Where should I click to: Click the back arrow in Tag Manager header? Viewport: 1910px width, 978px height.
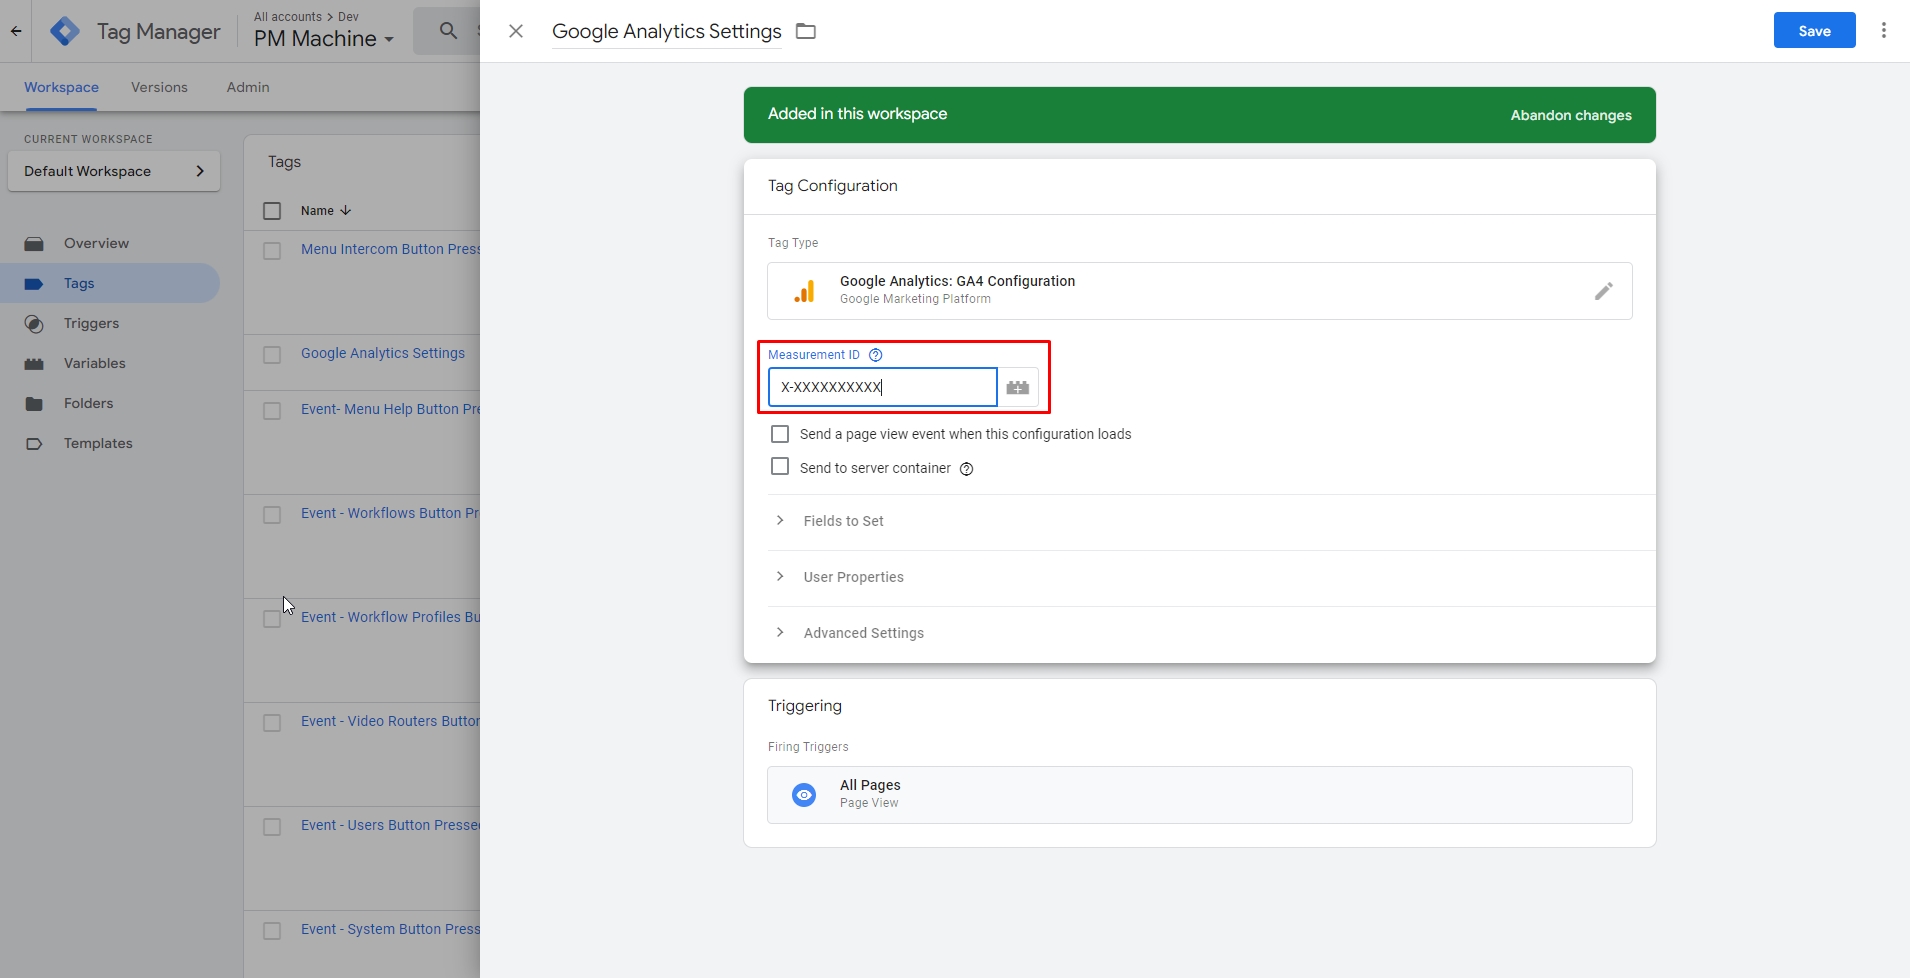(16, 31)
